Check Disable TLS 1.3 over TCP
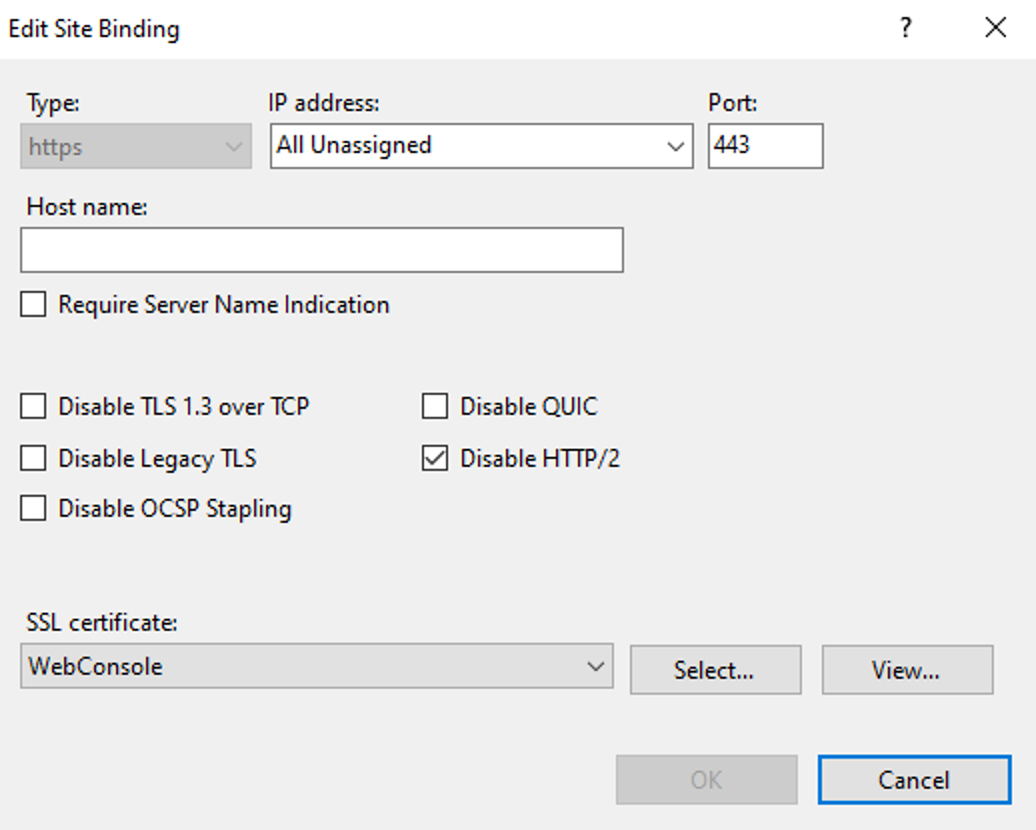 34,406
